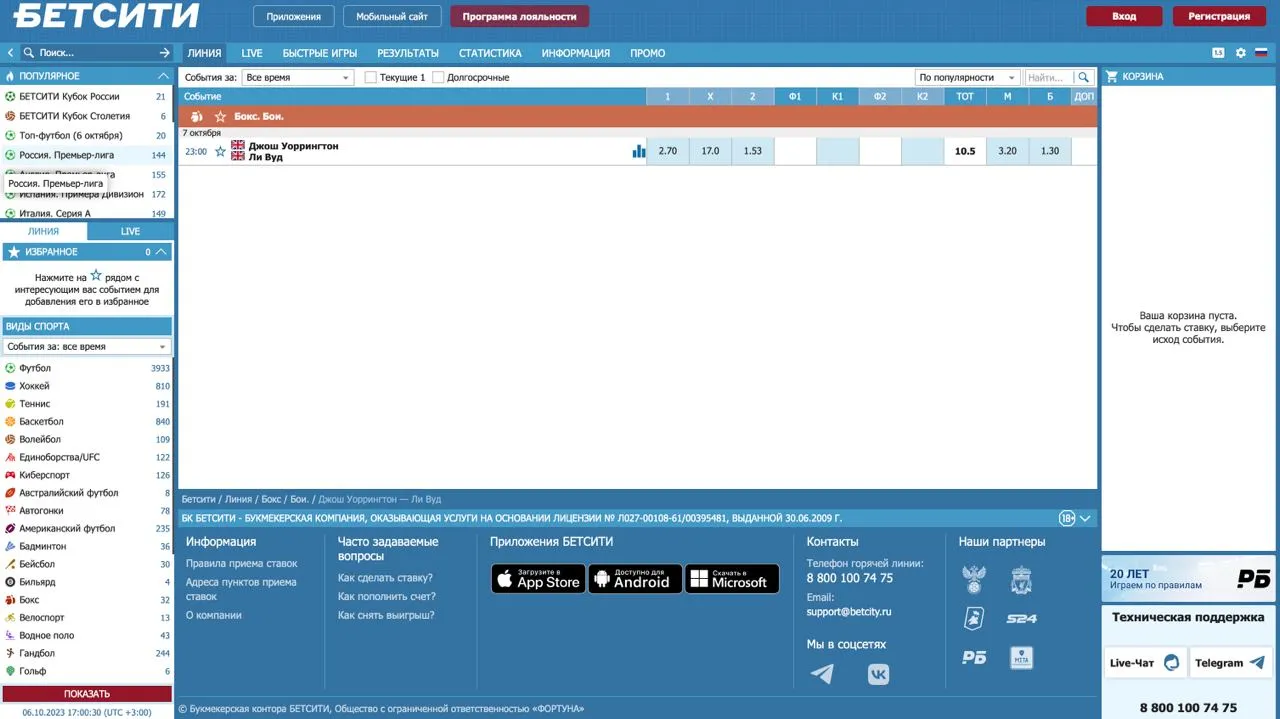
Task: Select total under odds 3.20
Action: (1008, 151)
